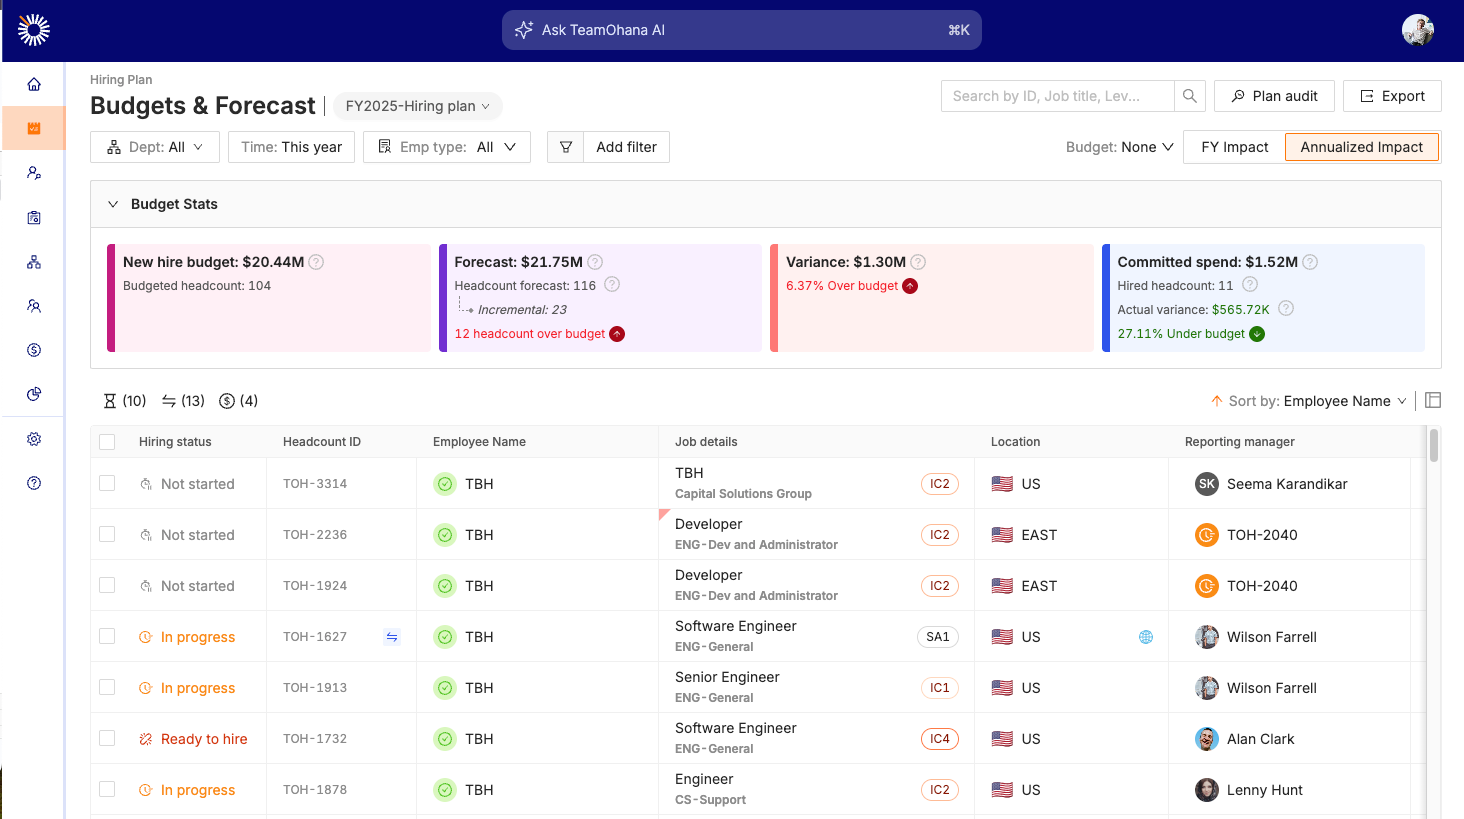Open the Help question mark icon
This screenshot has width=1464, height=819.
coord(33,482)
